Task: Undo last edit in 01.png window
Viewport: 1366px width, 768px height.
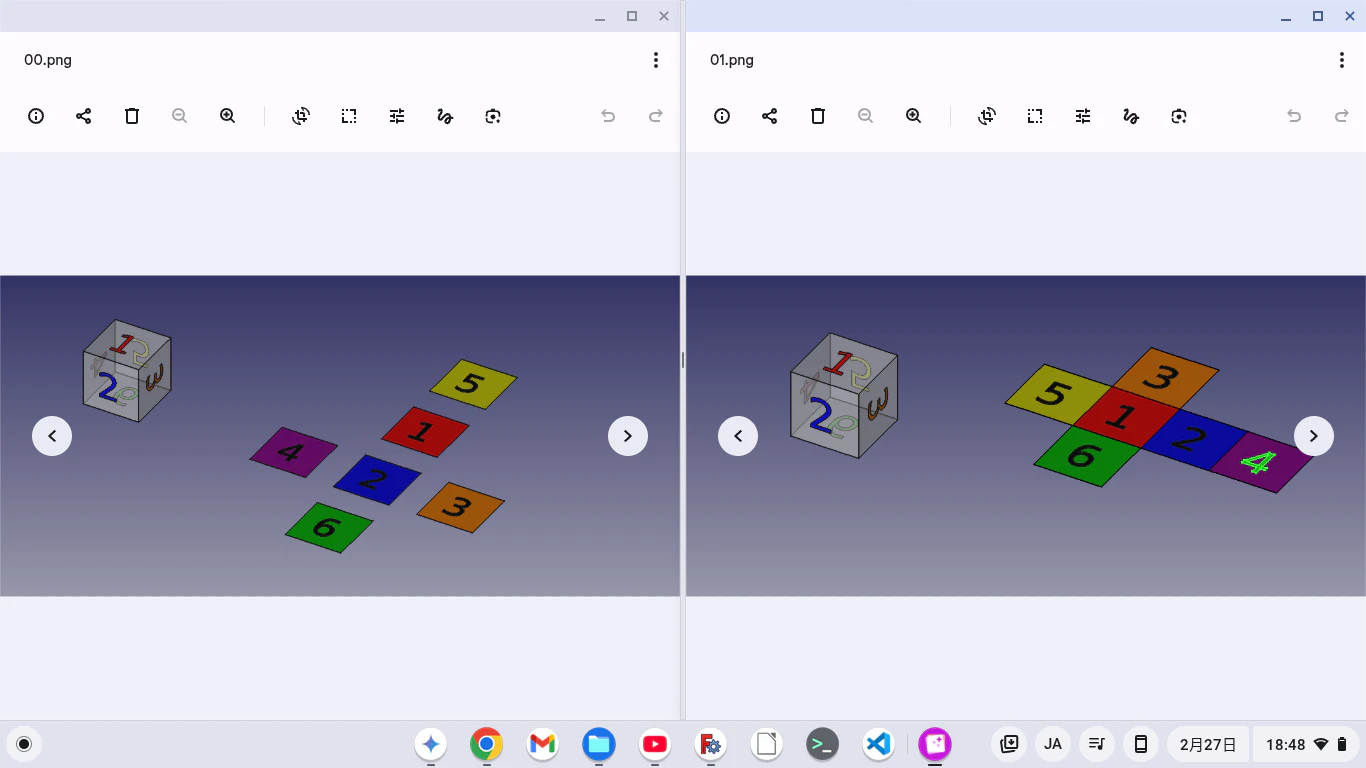Action: pos(1294,116)
